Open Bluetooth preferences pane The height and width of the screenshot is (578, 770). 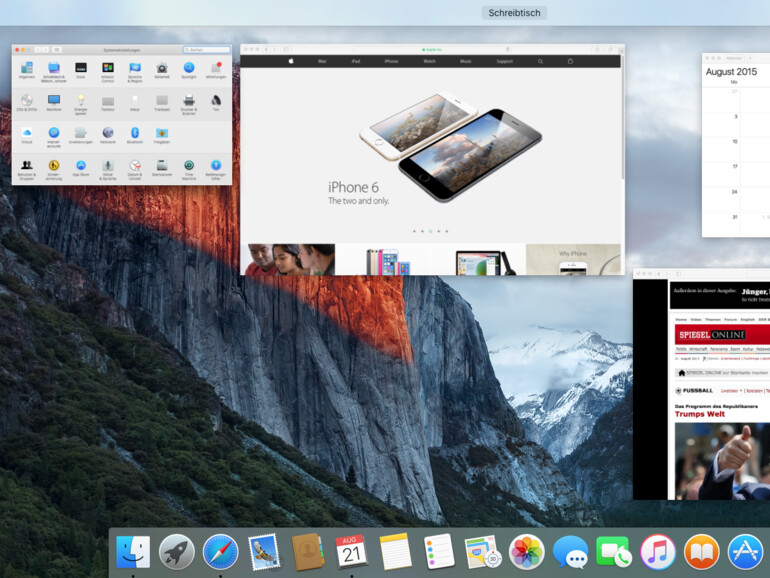coord(135,135)
